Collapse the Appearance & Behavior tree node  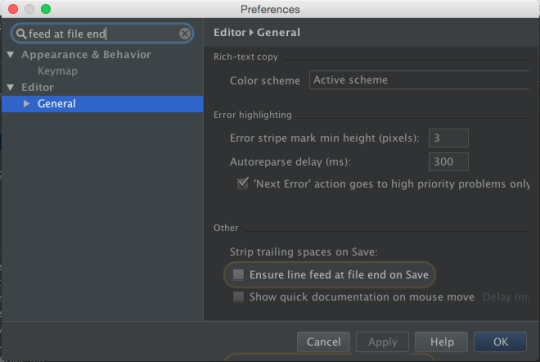11,54
